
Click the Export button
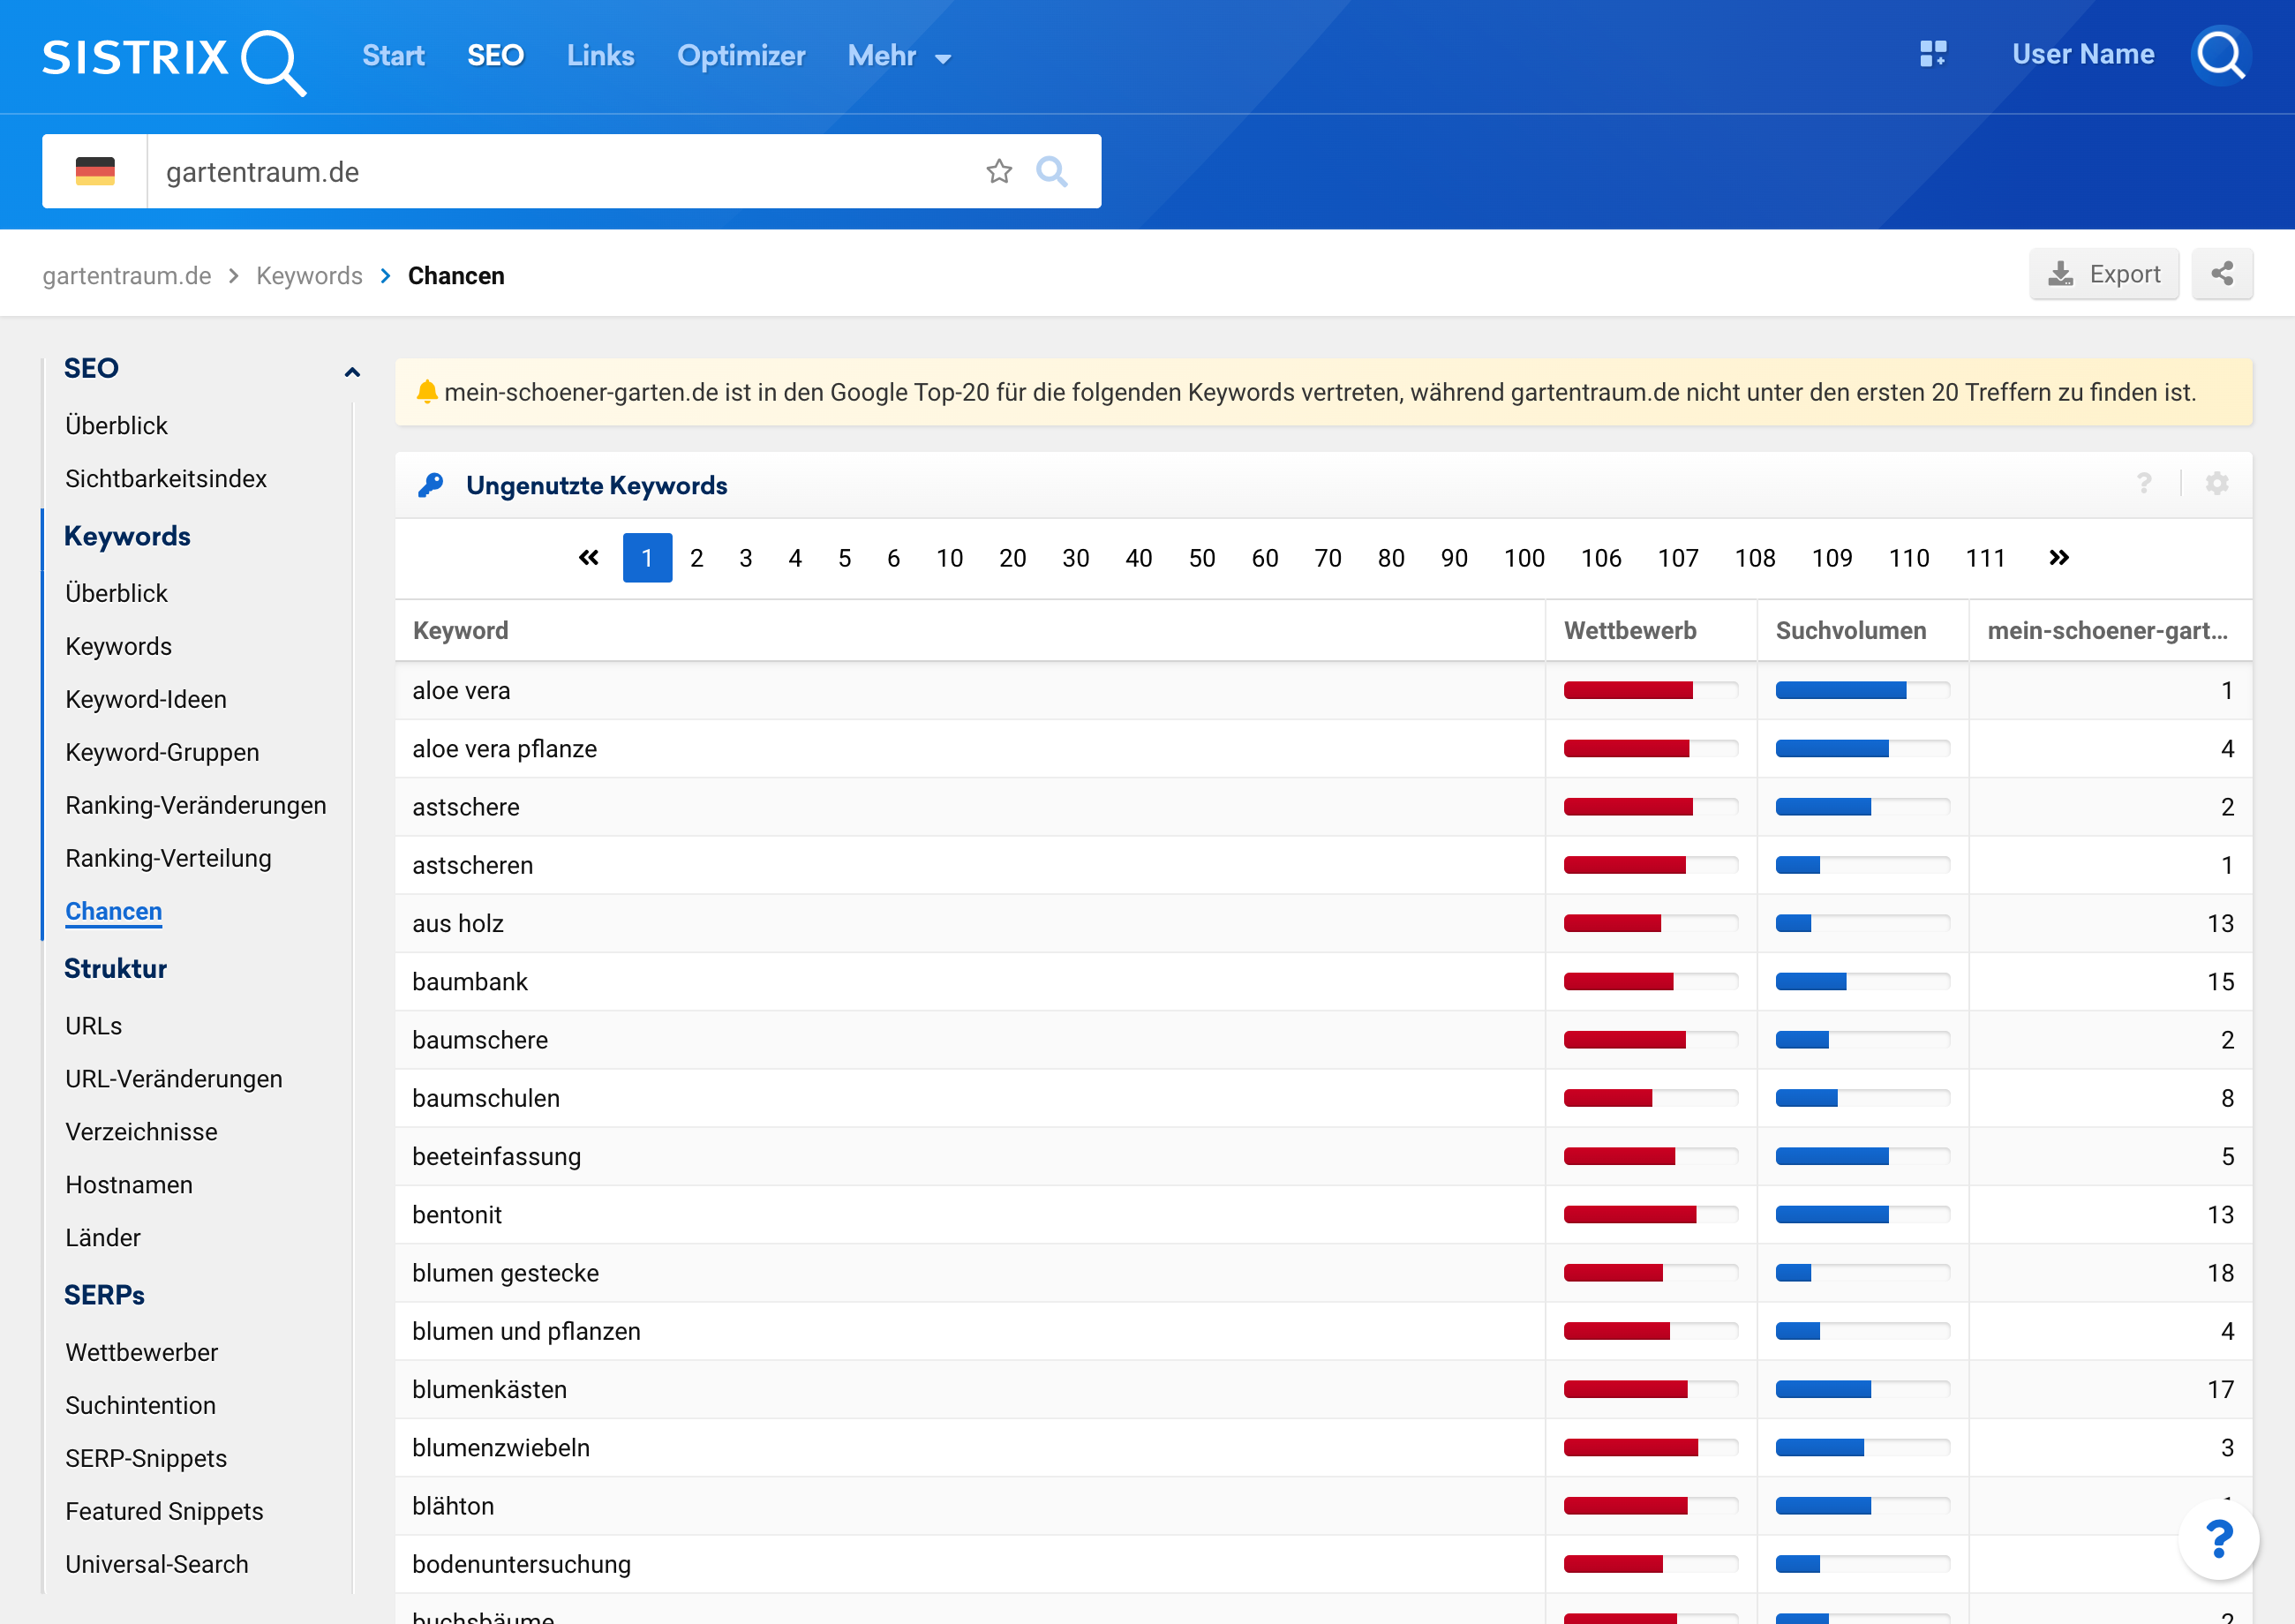(x=2104, y=274)
